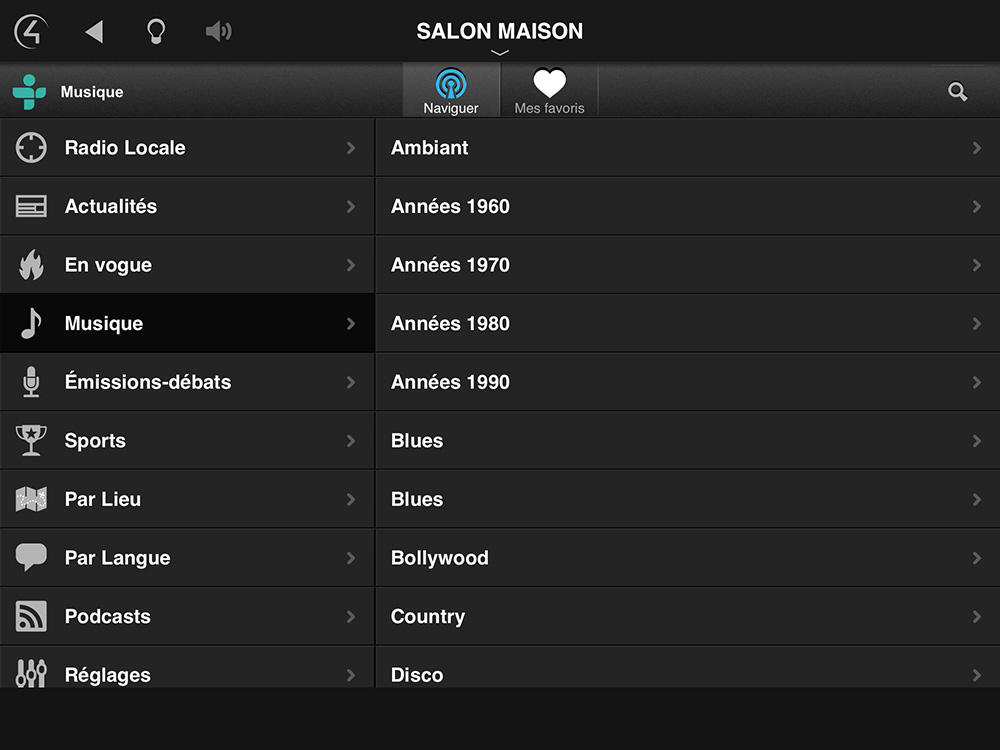This screenshot has width=1000, height=750.
Task: Tap the Control4 home logo icon
Action: coord(31,31)
